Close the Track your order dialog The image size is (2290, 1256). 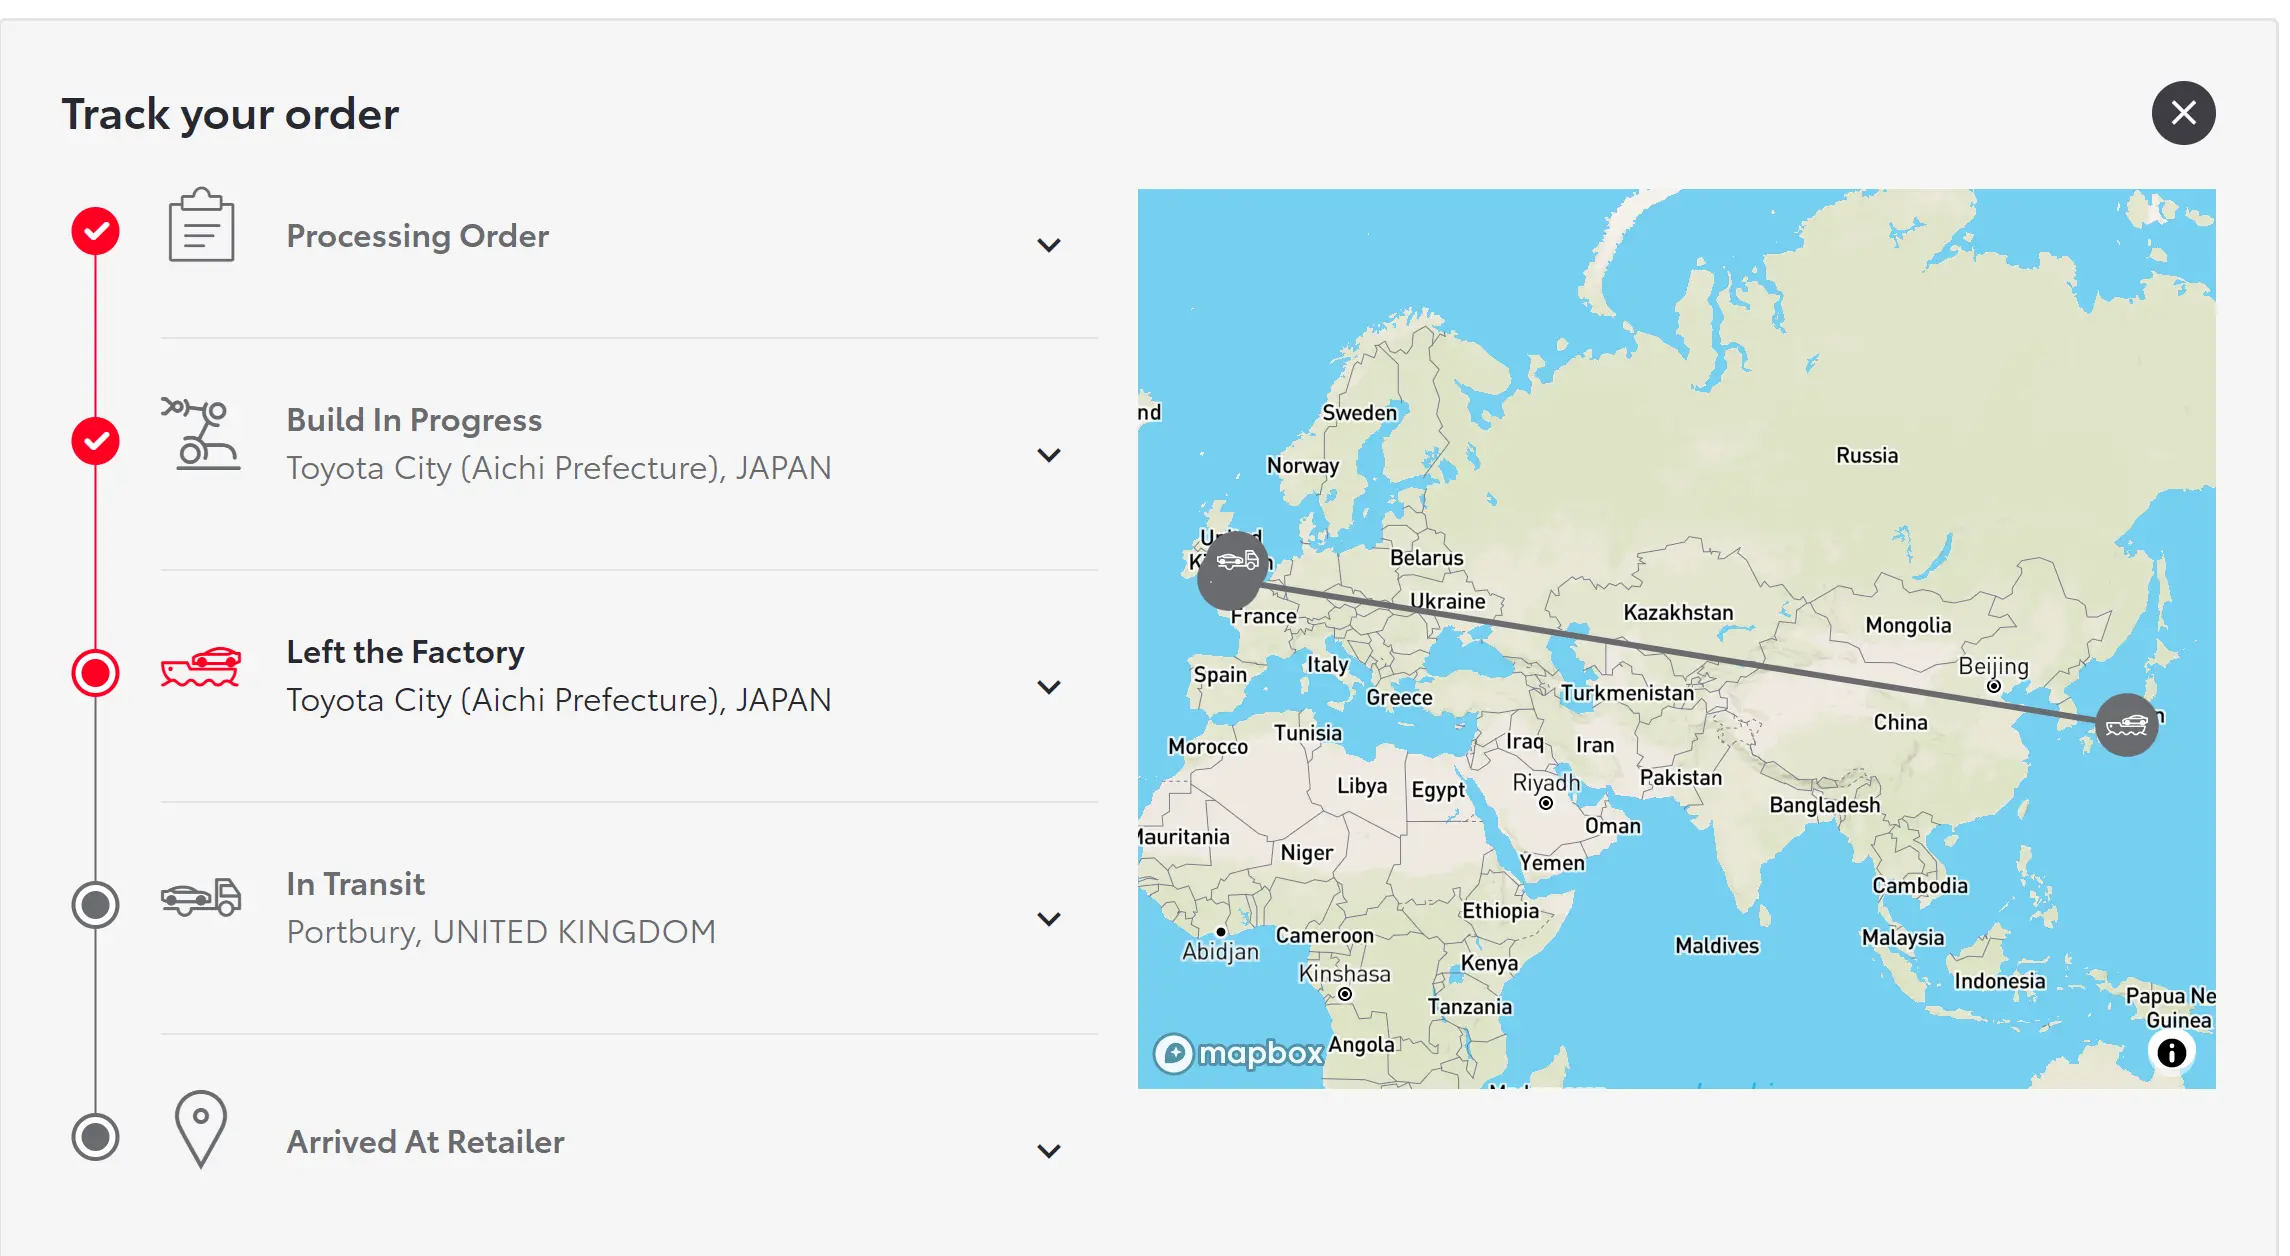tap(2183, 113)
